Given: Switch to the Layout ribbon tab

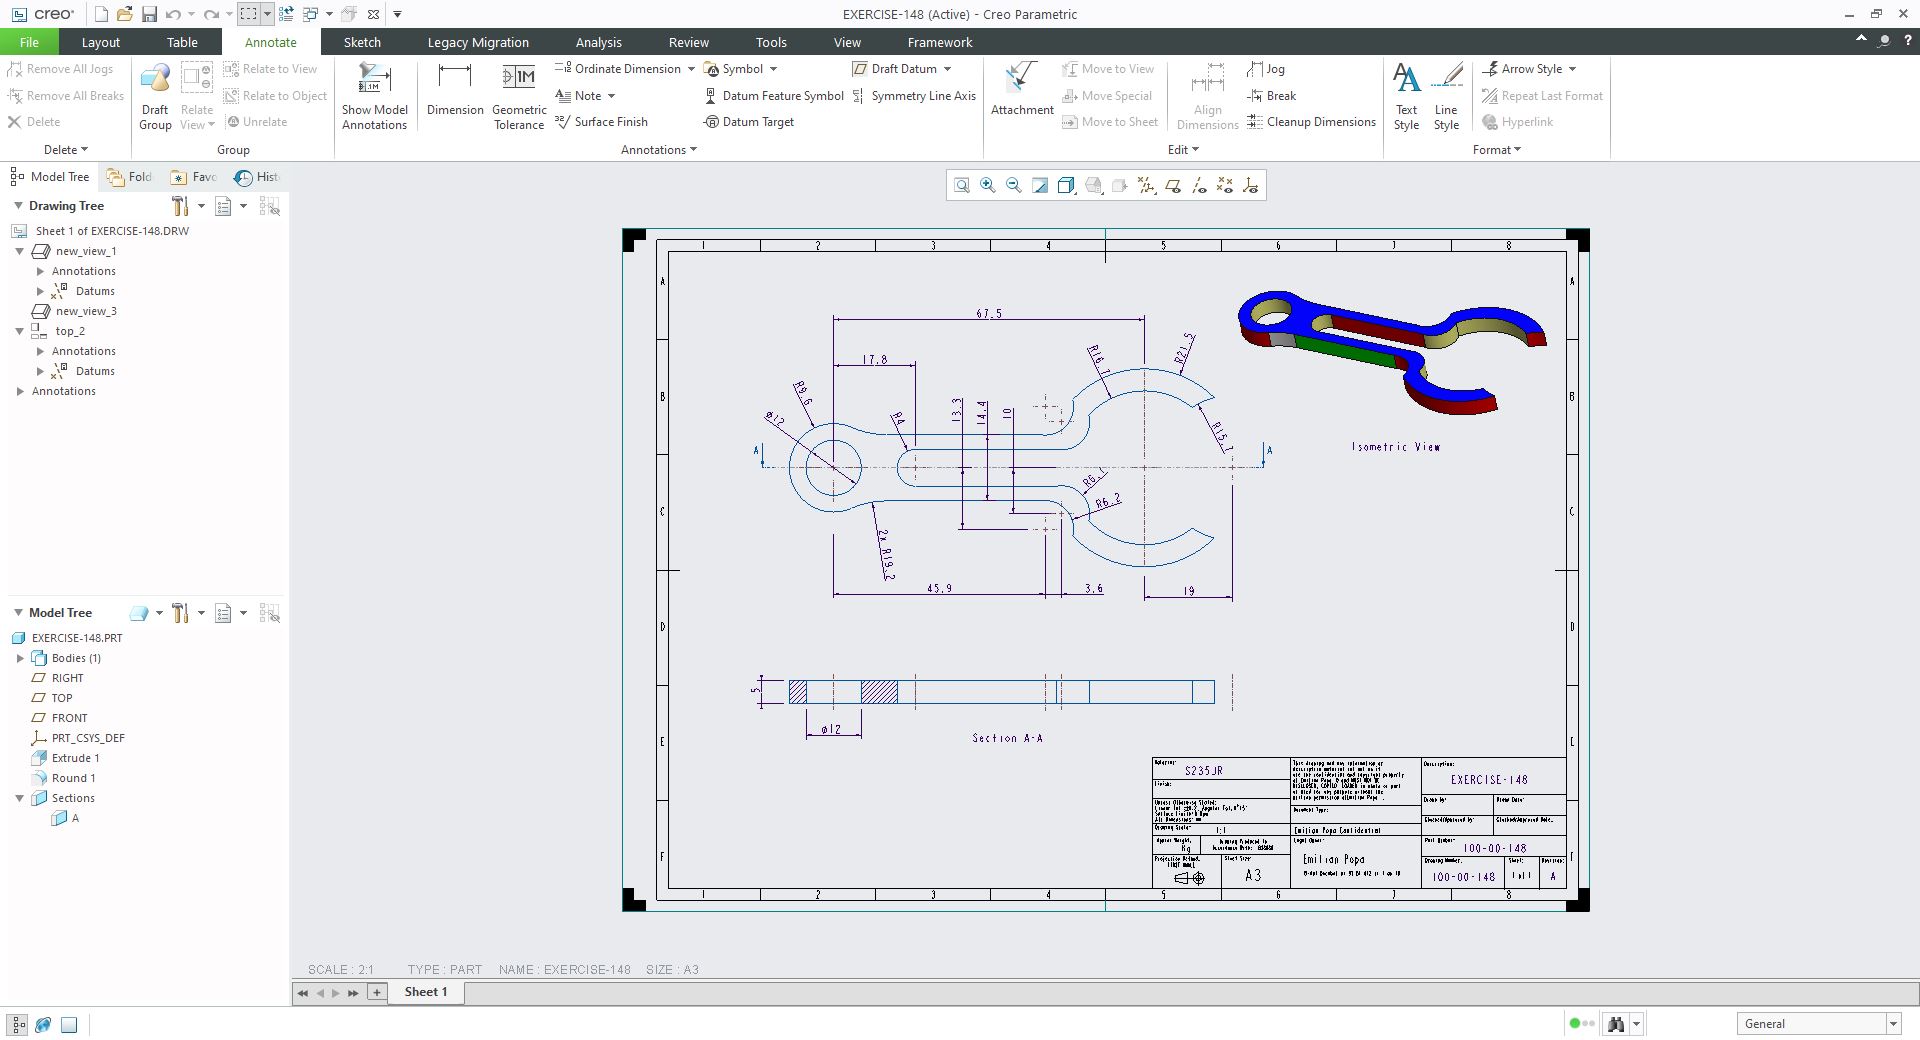Looking at the screenshot, I should (100, 42).
